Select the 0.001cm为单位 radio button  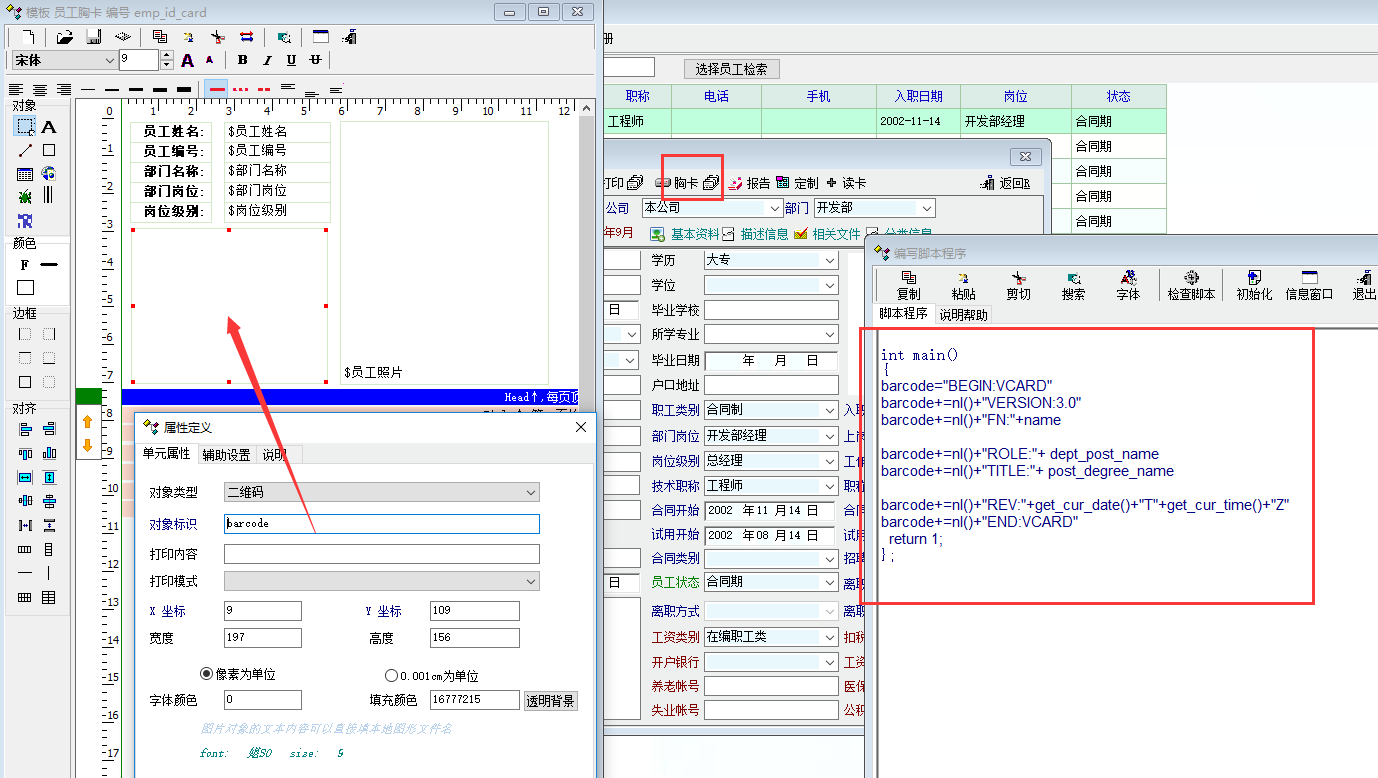pyautogui.click(x=392, y=675)
